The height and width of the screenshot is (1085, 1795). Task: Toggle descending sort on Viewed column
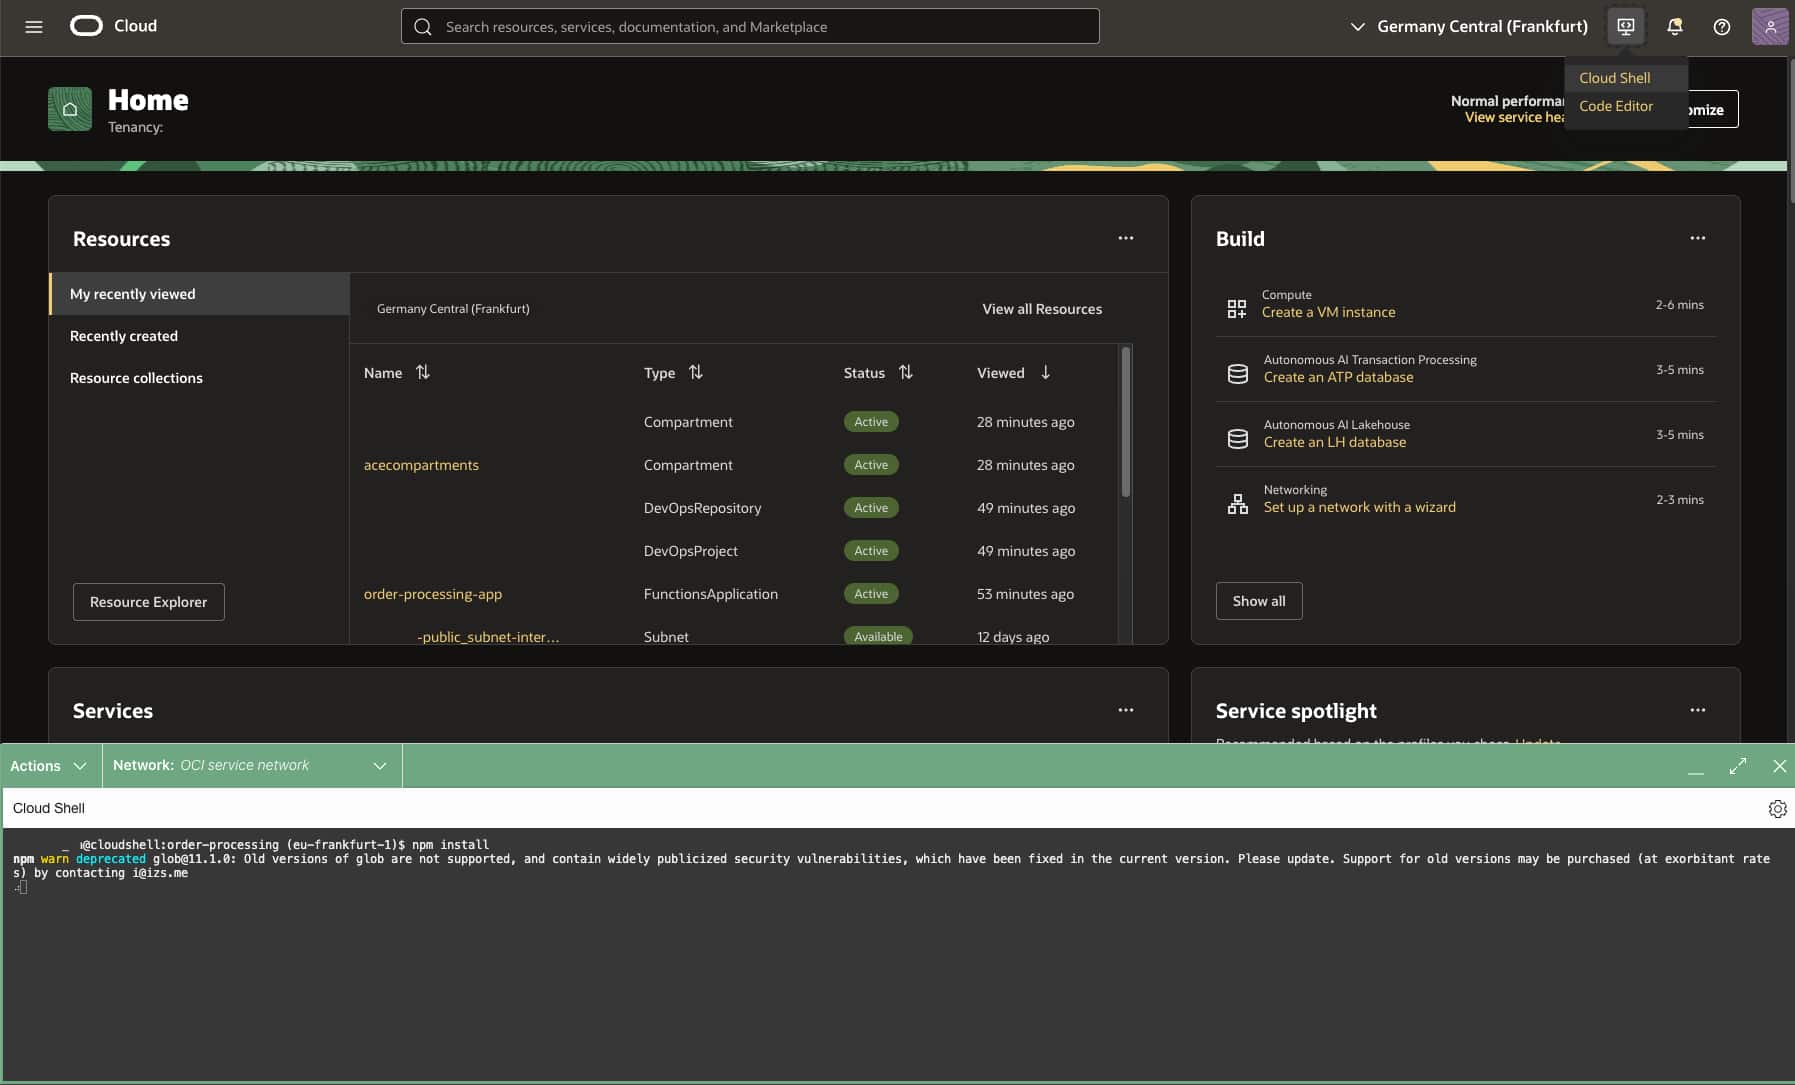[1046, 372]
